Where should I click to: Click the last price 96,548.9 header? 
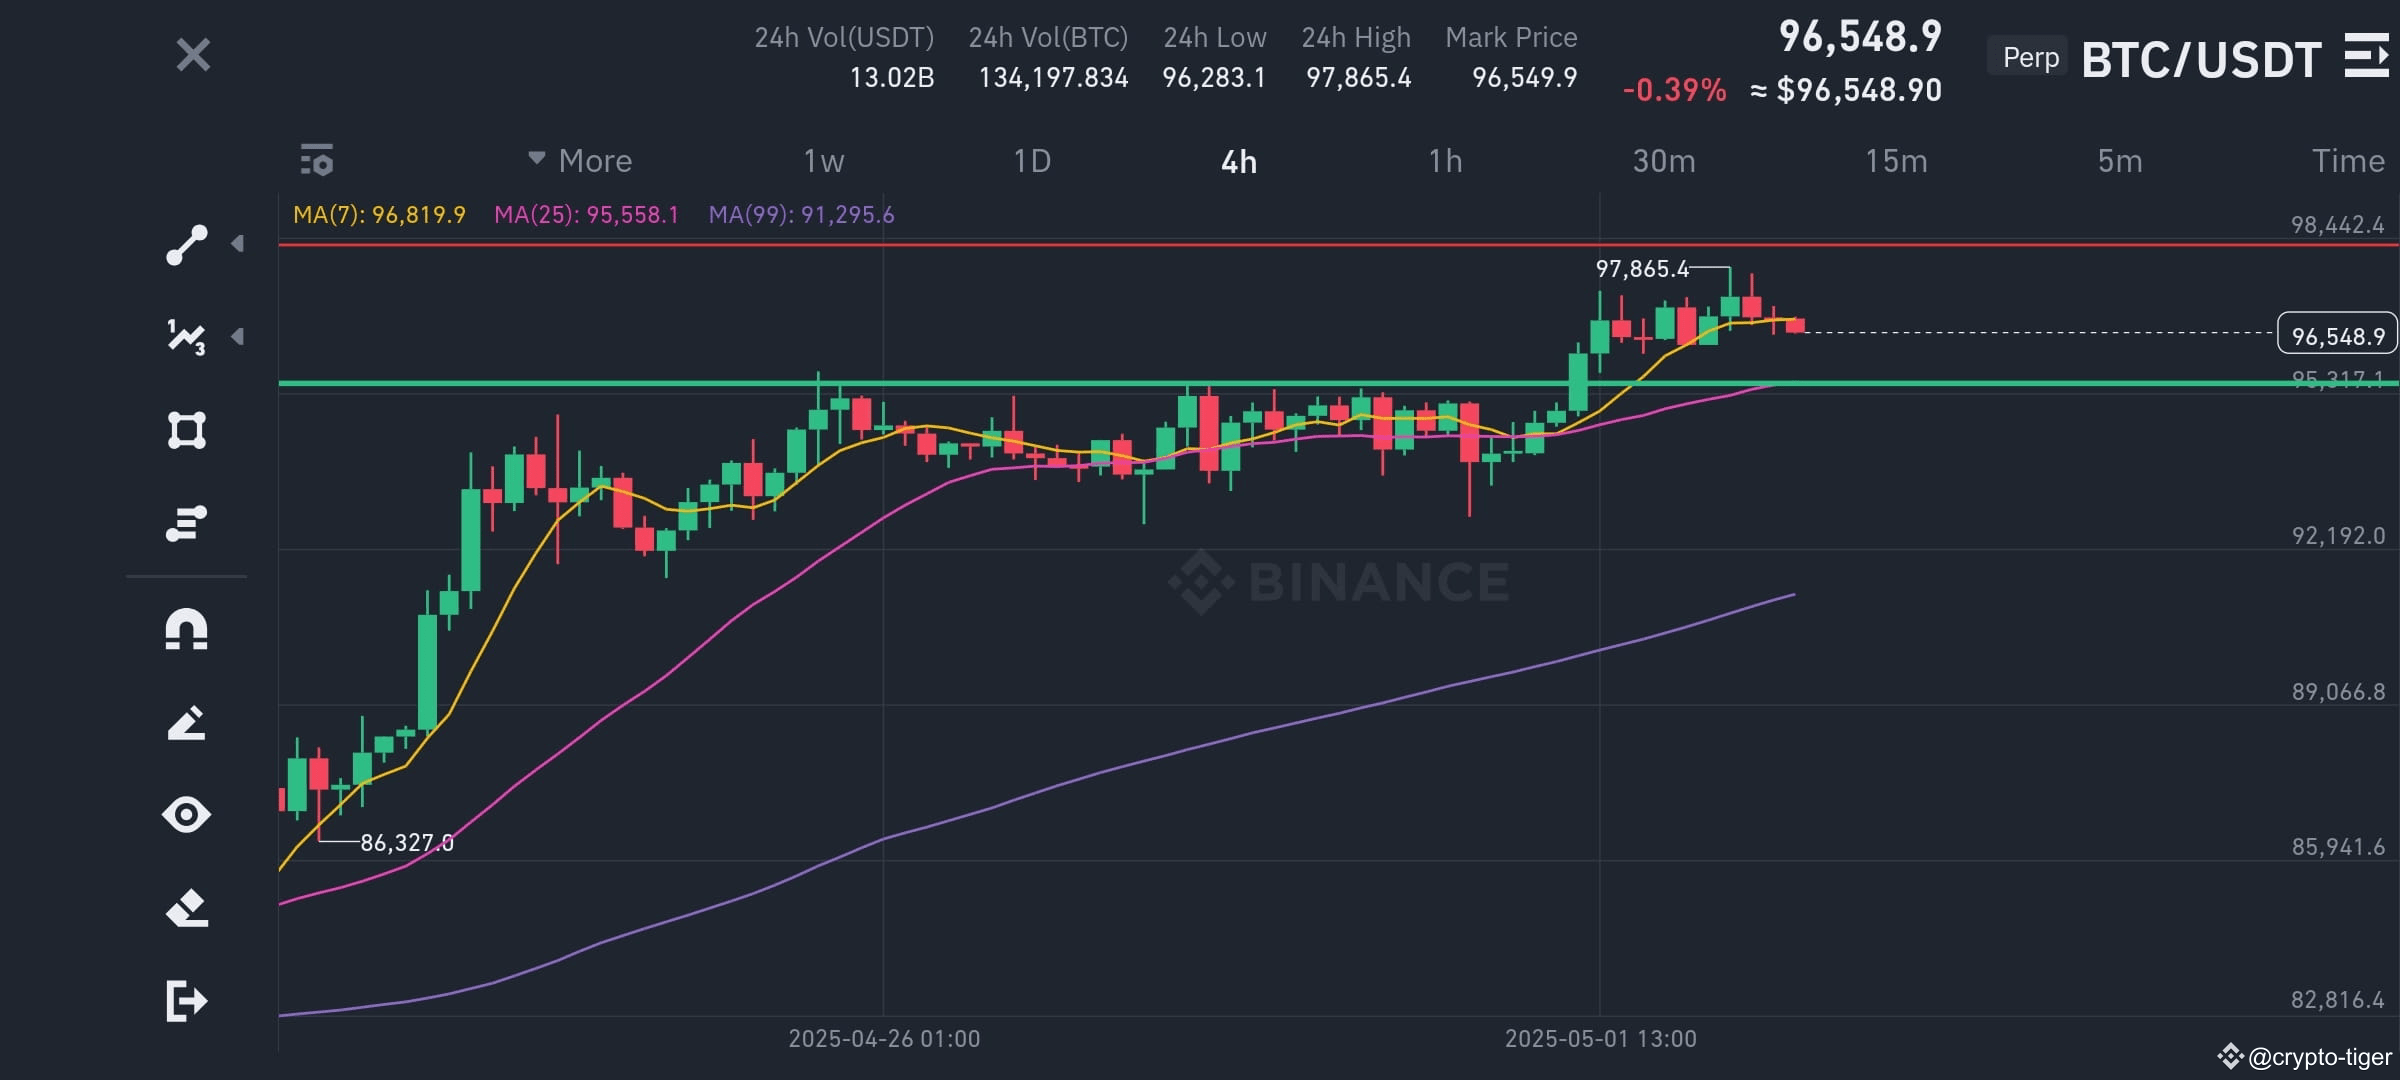[1860, 37]
